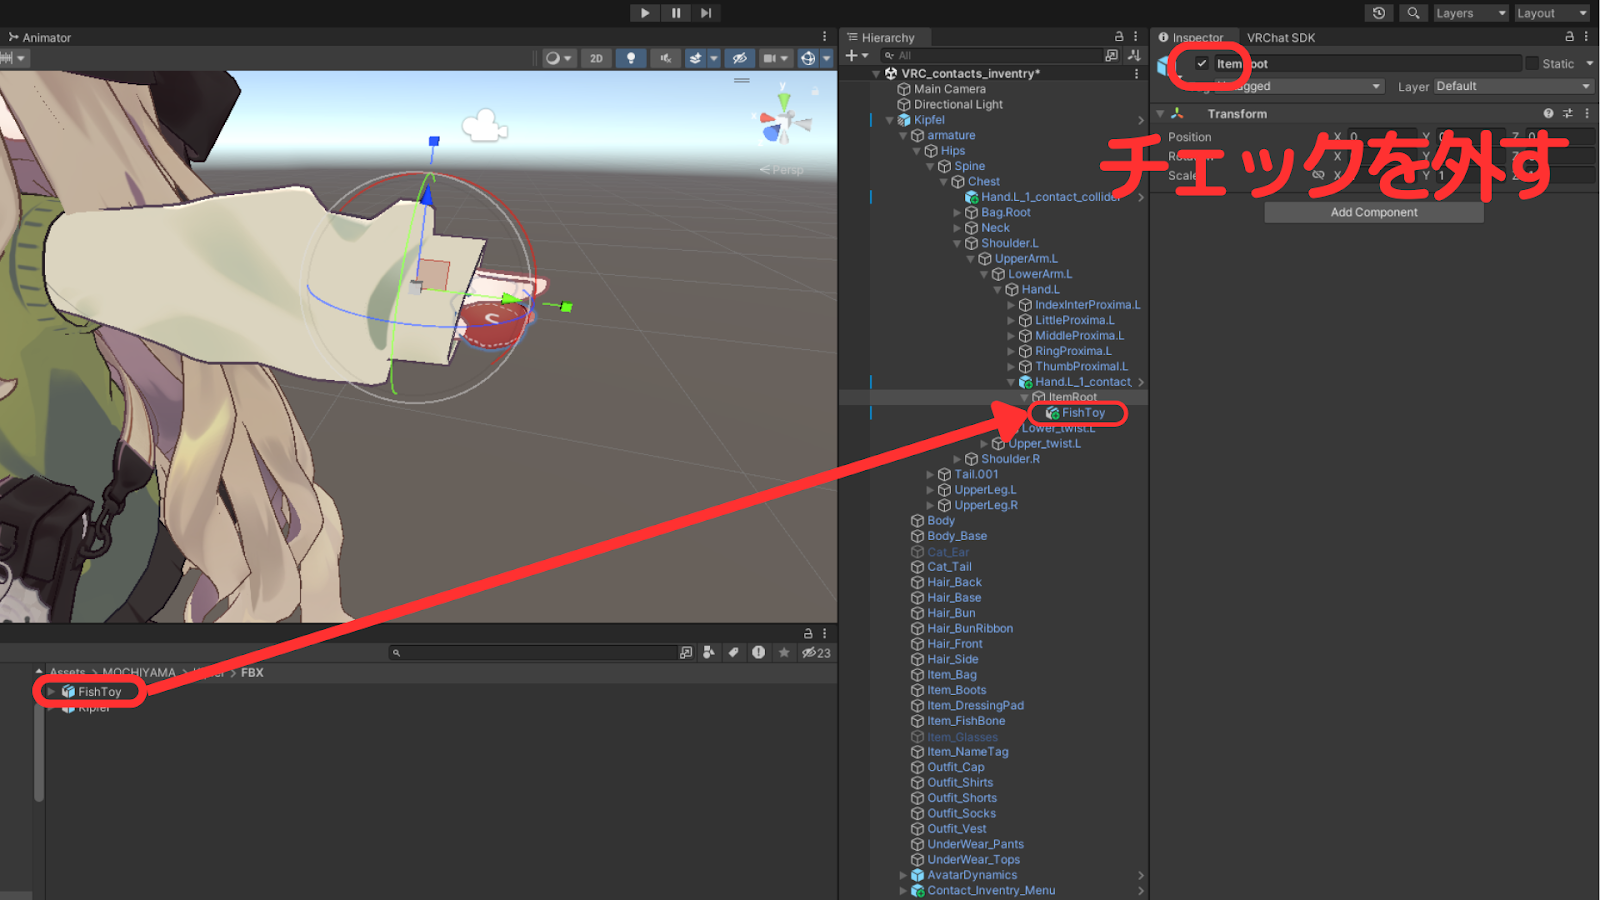Toggle the scene gizmos icon
Screen dimensions: 1600x900
point(808,58)
